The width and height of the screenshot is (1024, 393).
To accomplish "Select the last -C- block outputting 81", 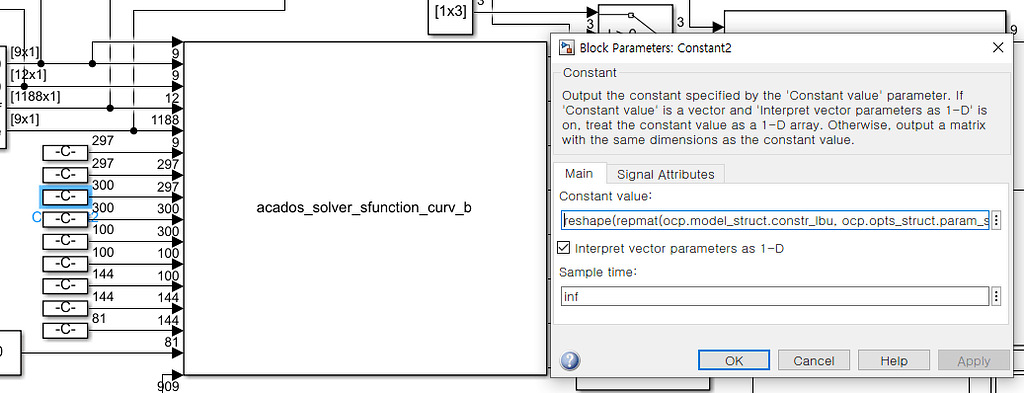I will (65, 330).
